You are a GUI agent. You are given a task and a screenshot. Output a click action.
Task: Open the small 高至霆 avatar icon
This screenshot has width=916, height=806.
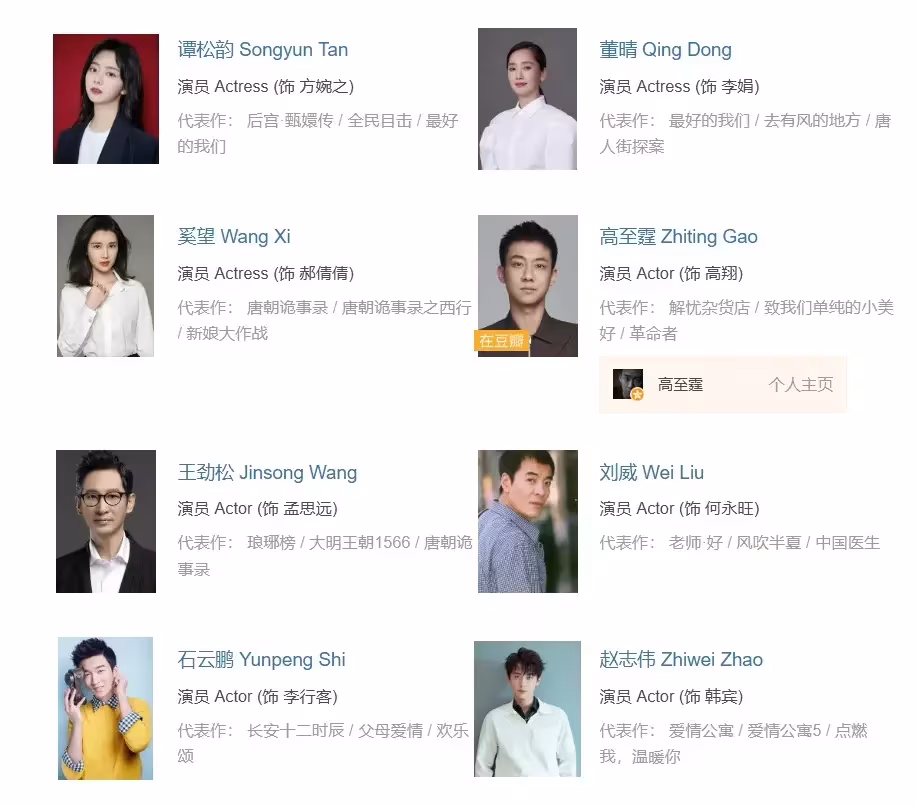[628, 384]
